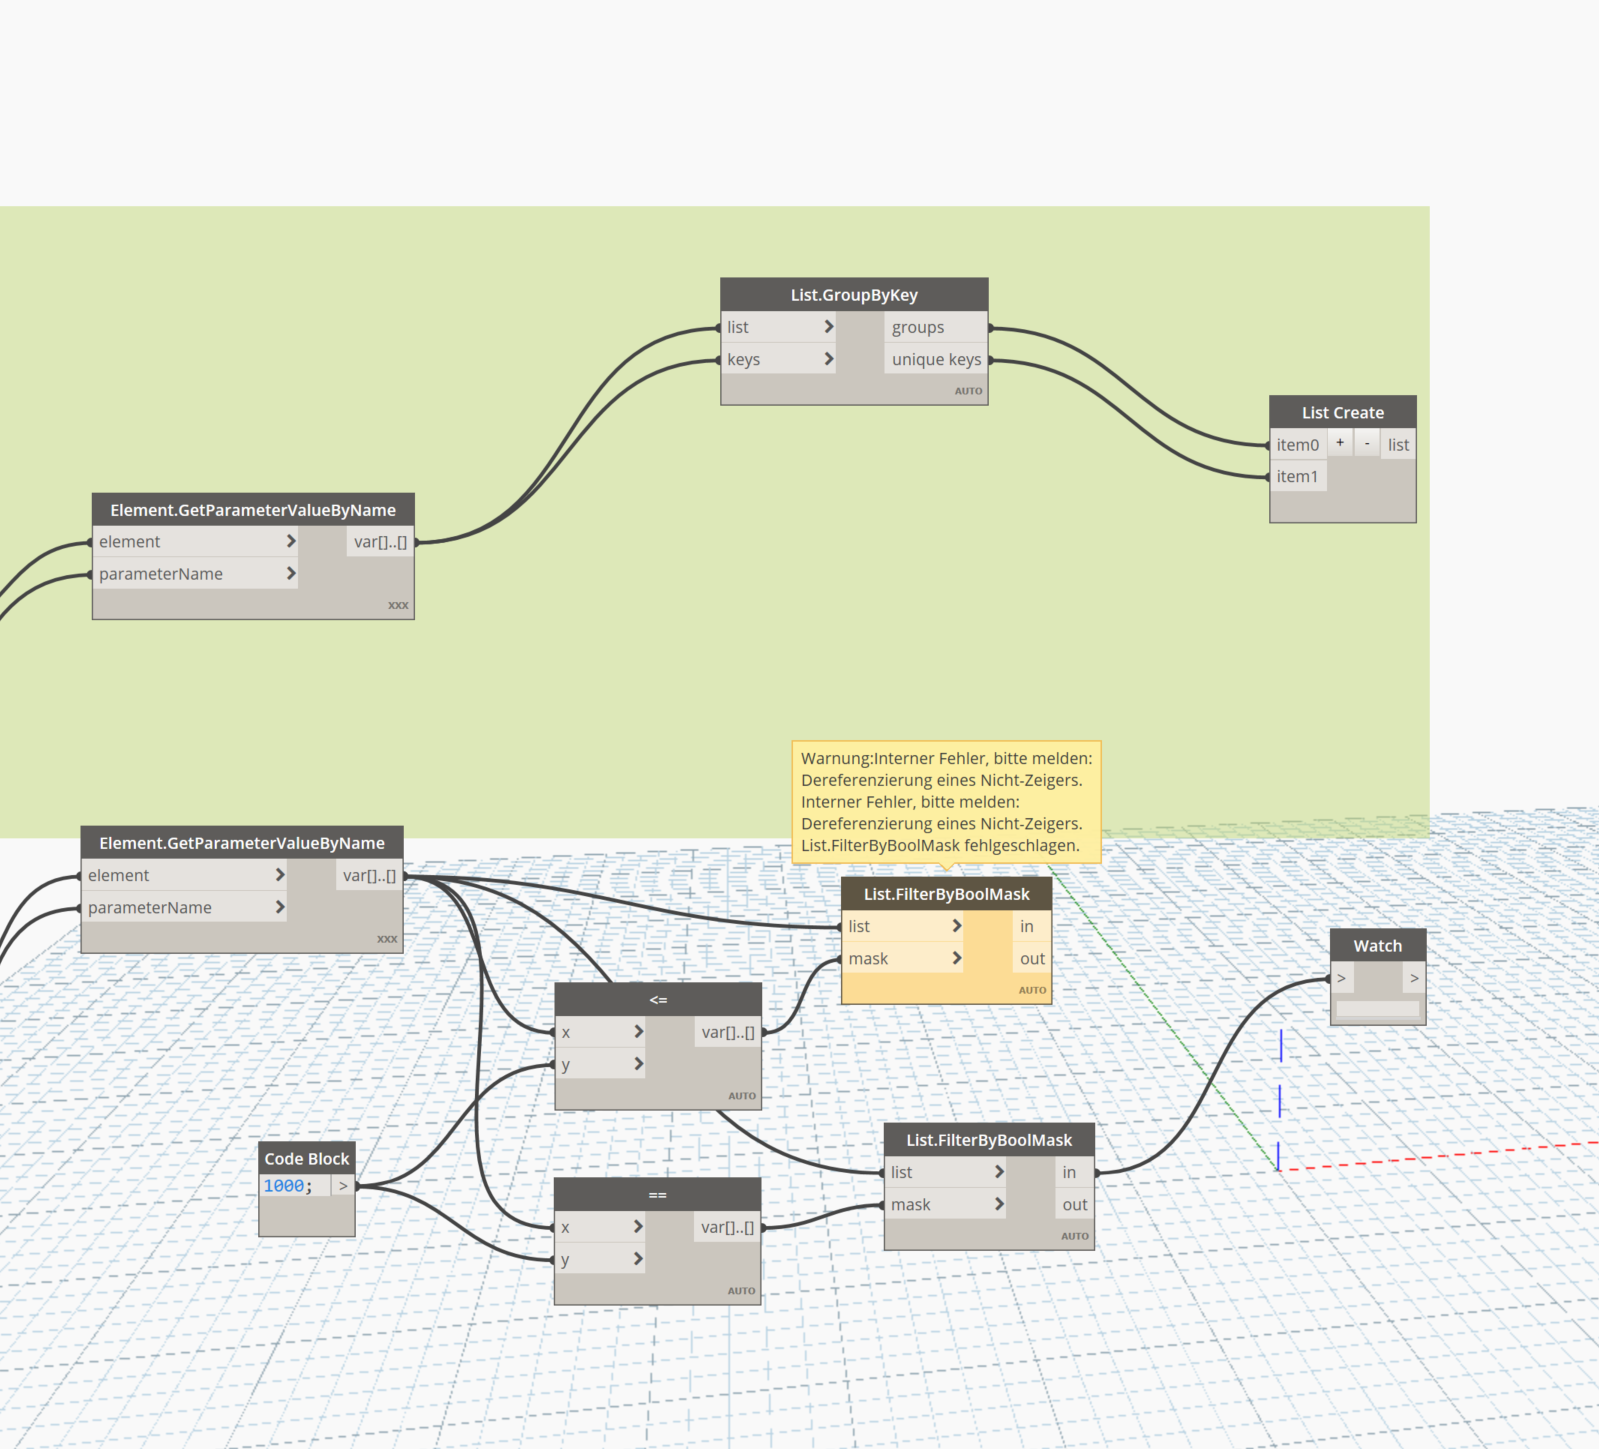Expand y input chevron on == node
The image size is (1599, 1449).
[x=638, y=1259]
